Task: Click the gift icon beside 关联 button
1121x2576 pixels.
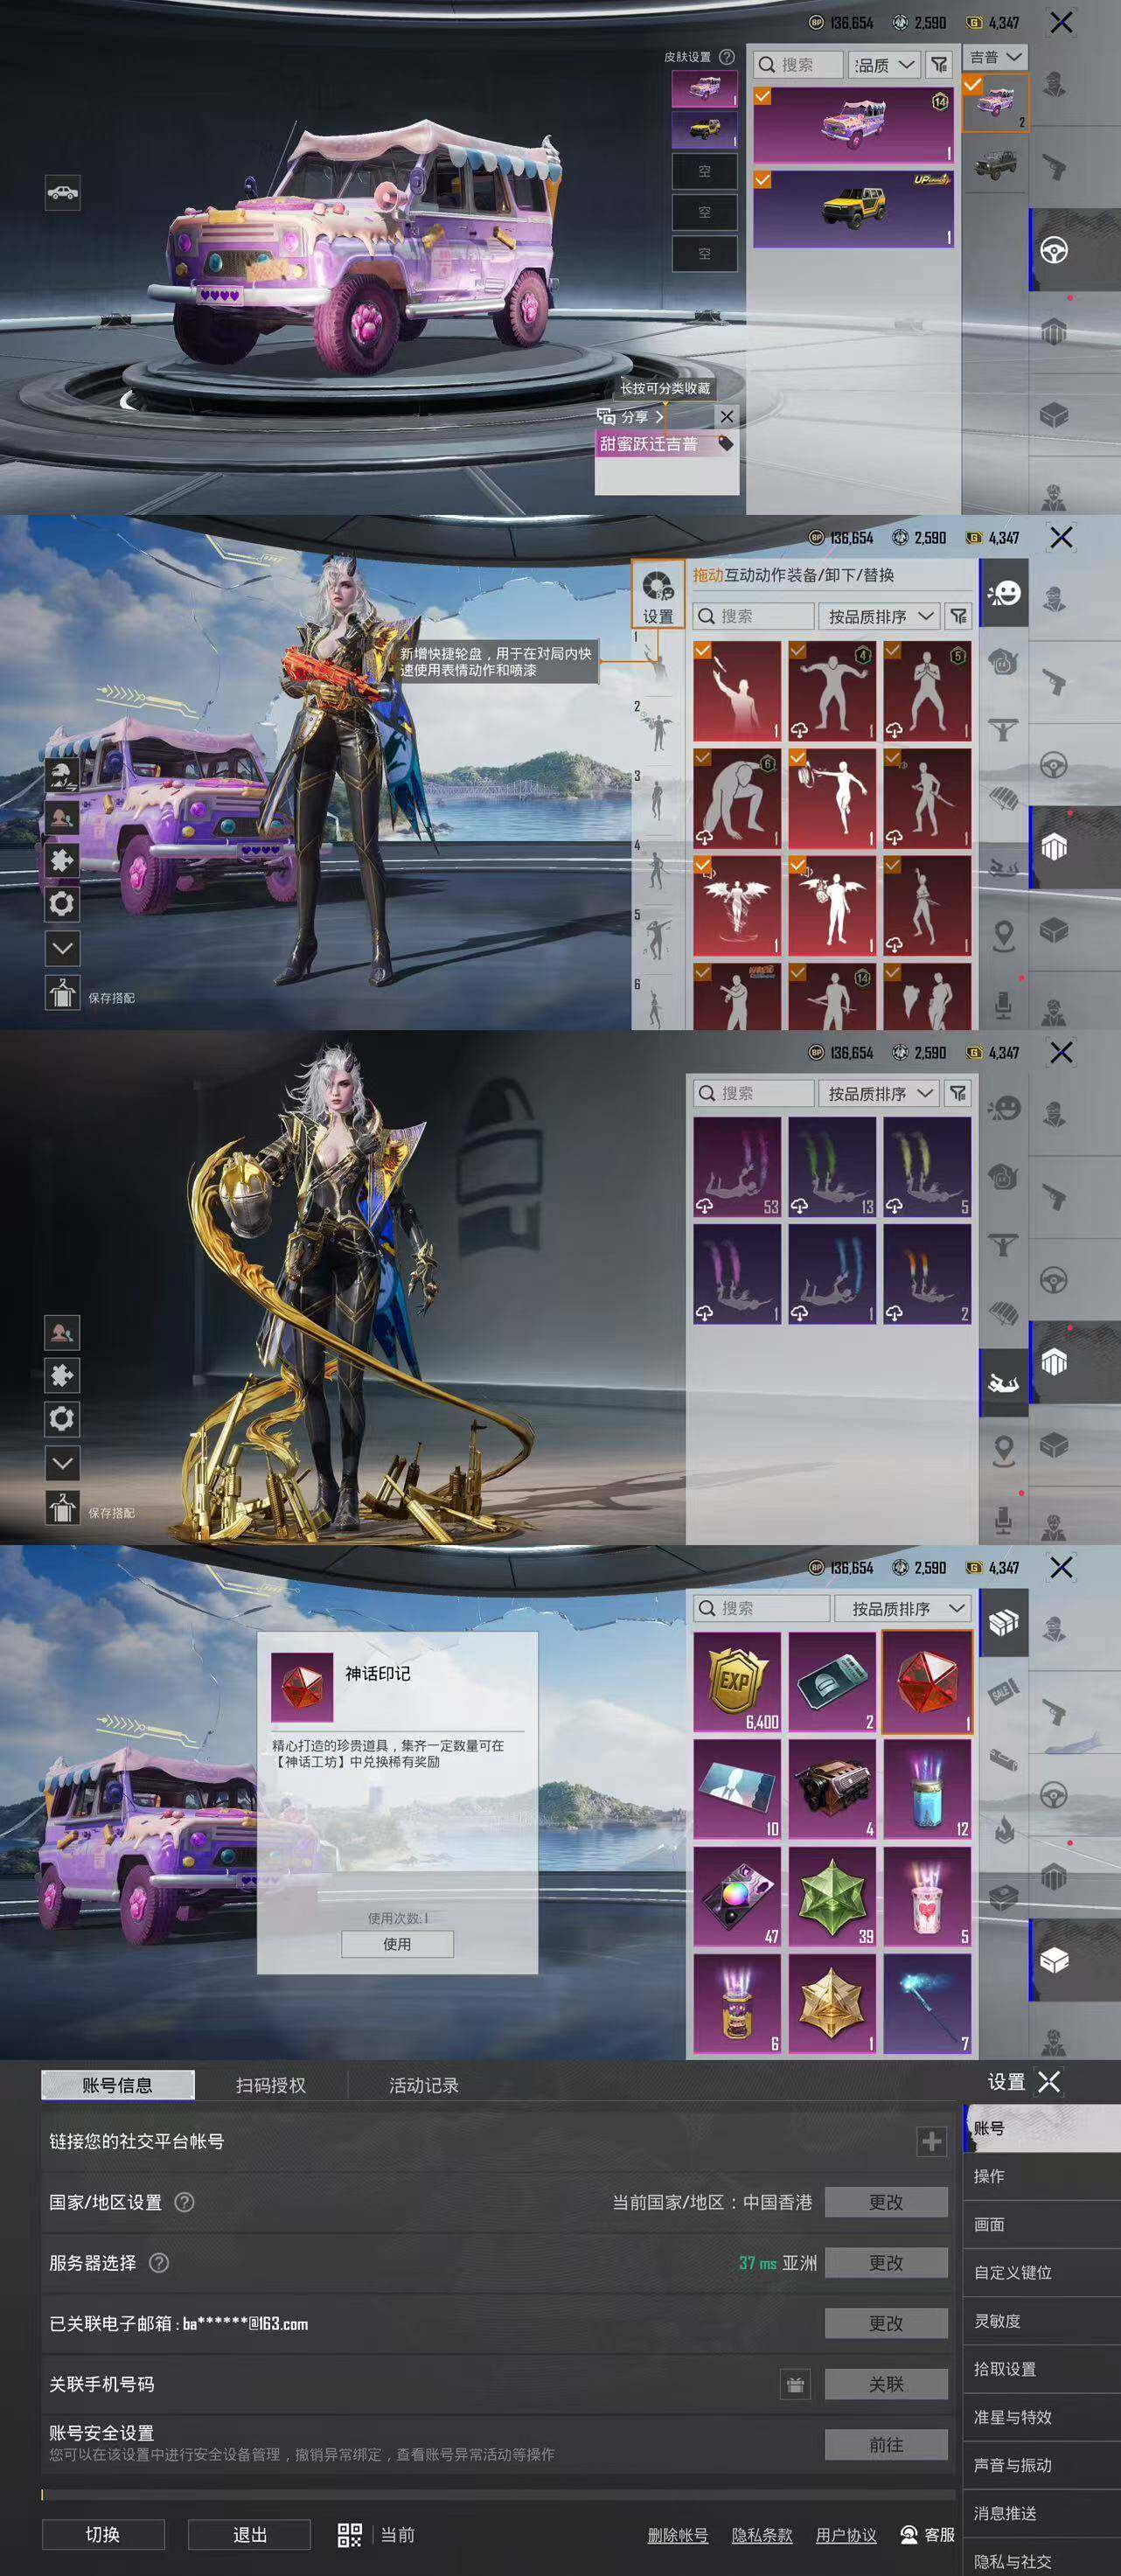Action: [795, 2384]
